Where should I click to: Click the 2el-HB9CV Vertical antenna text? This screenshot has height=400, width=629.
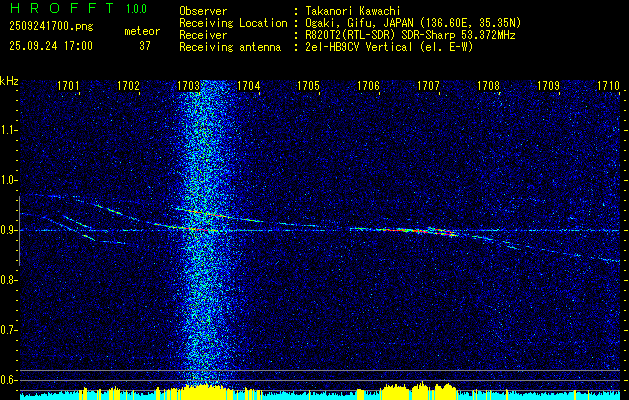pyautogui.click(x=389, y=47)
